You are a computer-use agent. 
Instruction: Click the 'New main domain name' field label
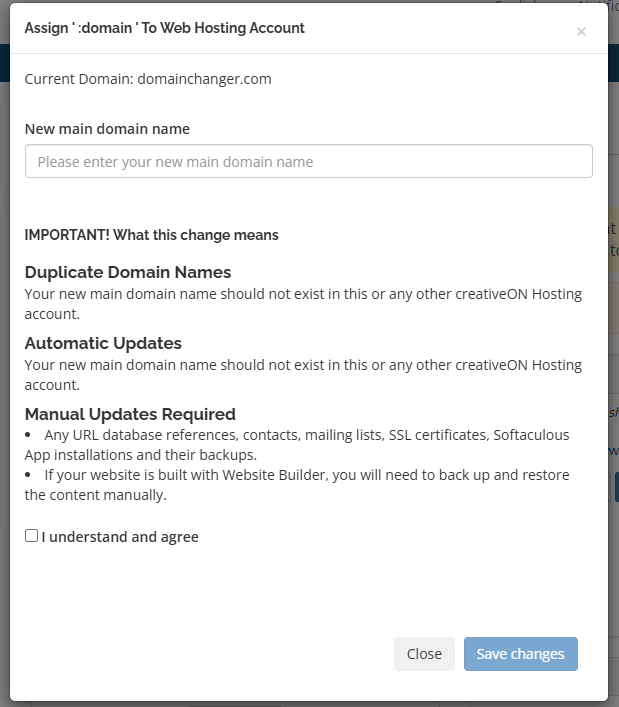point(107,128)
